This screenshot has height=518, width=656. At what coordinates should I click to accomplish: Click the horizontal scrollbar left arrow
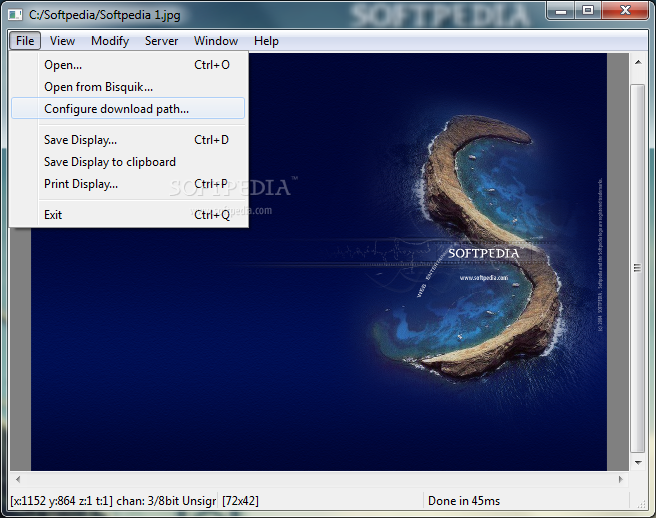point(18,479)
